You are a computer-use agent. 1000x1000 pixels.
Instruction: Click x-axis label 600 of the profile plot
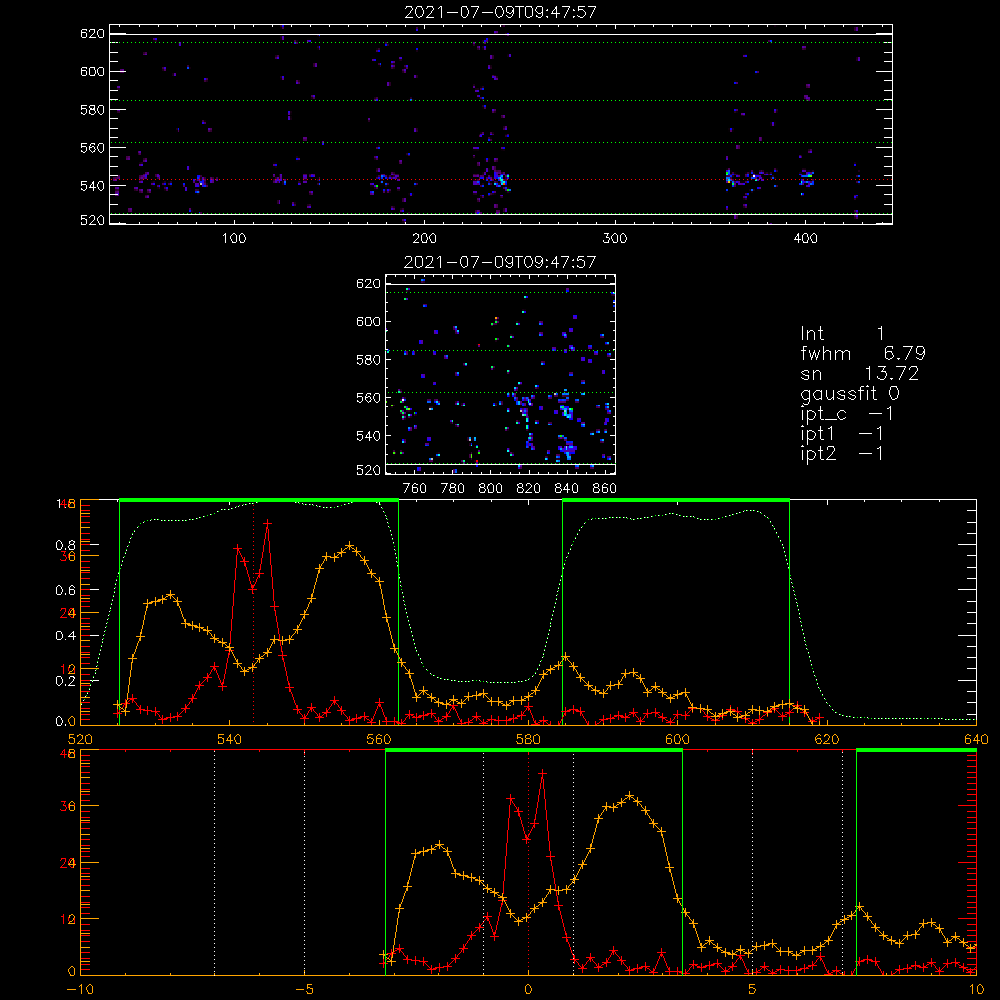[x=677, y=739]
